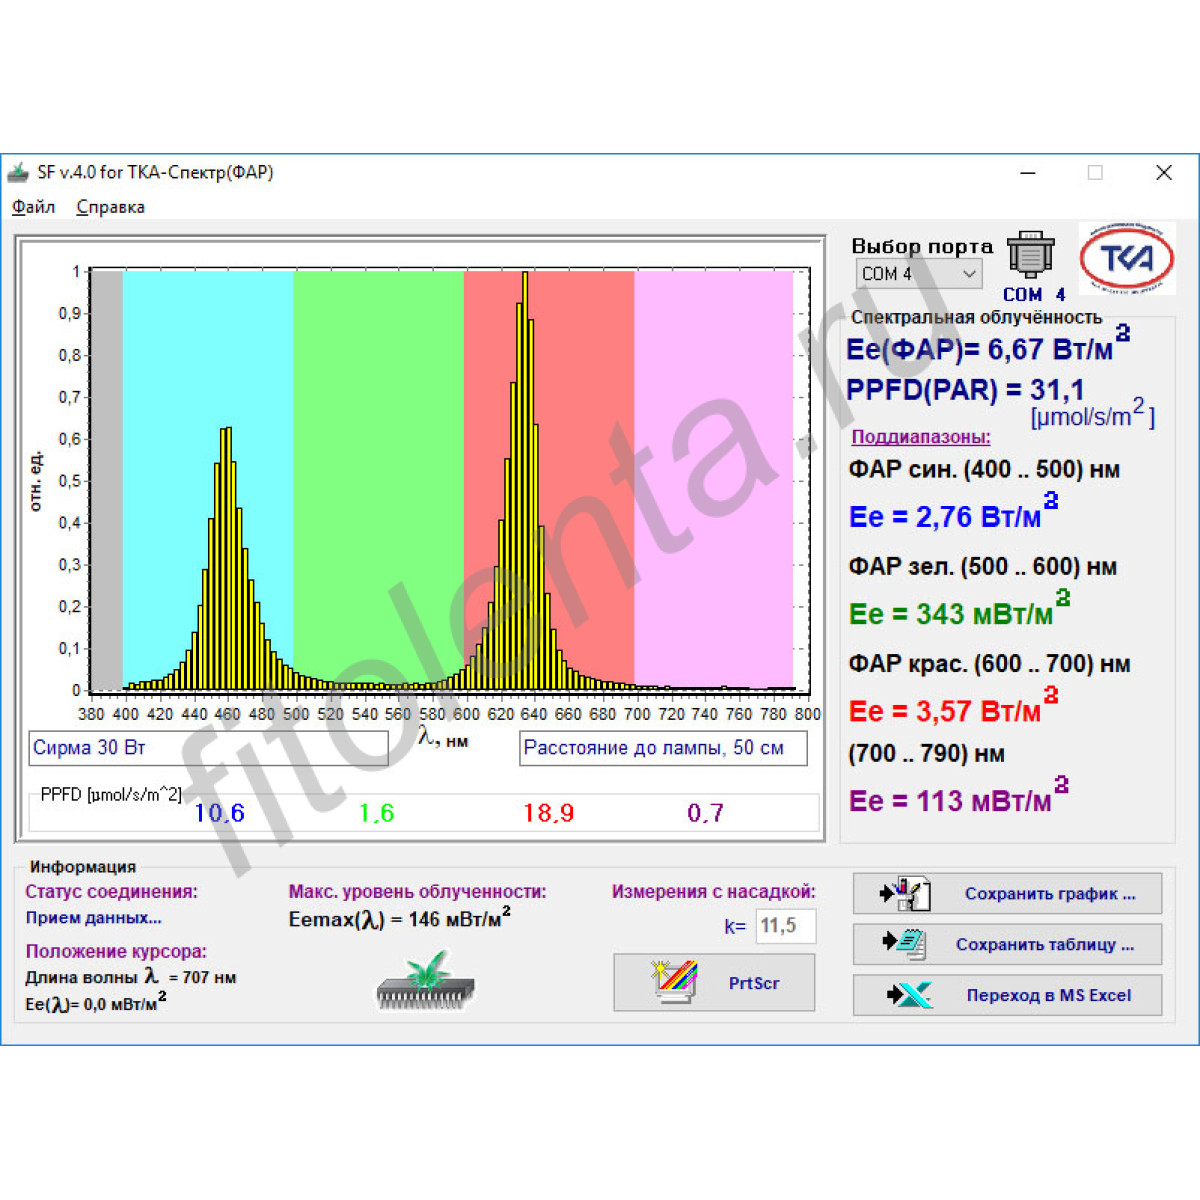Viewport: 1200px width, 1200px height.
Task: Click the plant chip icon
Action: (x=426, y=980)
